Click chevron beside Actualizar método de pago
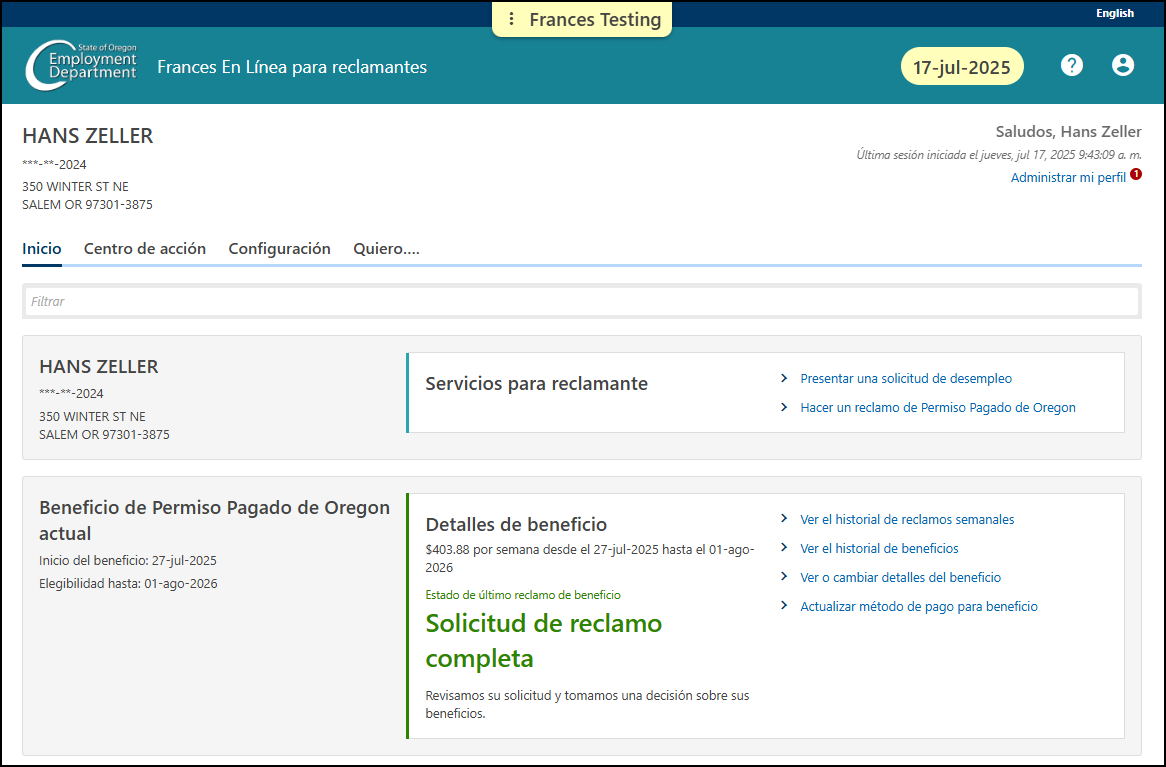This screenshot has width=1166, height=767. (x=784, y=606)
